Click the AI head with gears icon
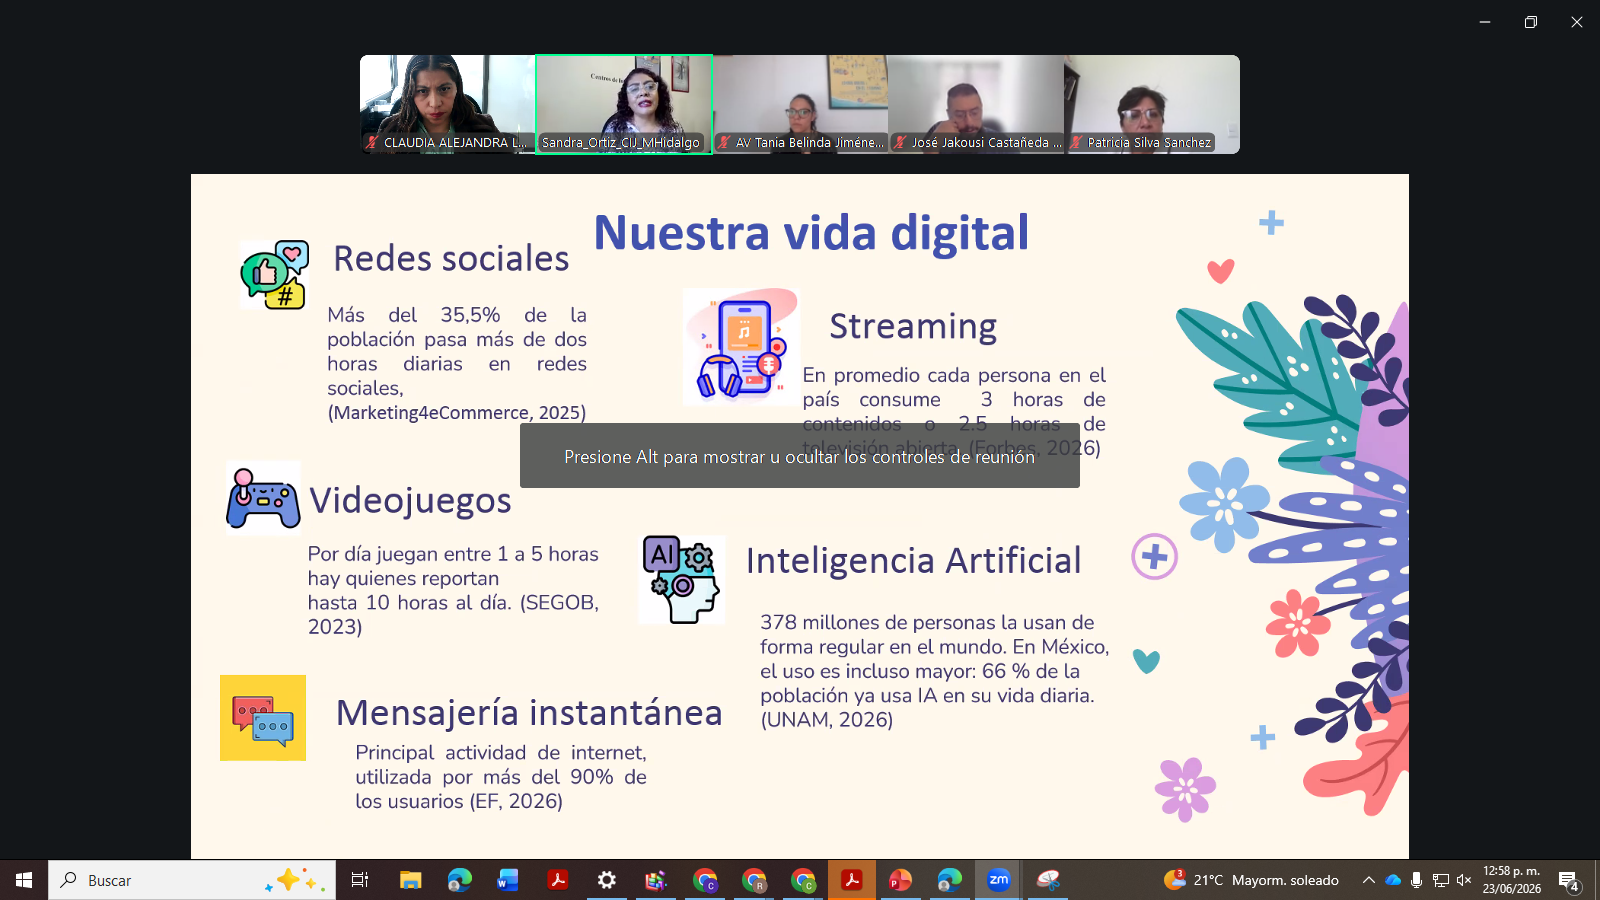The width and height of the screenshot is (1600, 900). click(x=682, y=580)
